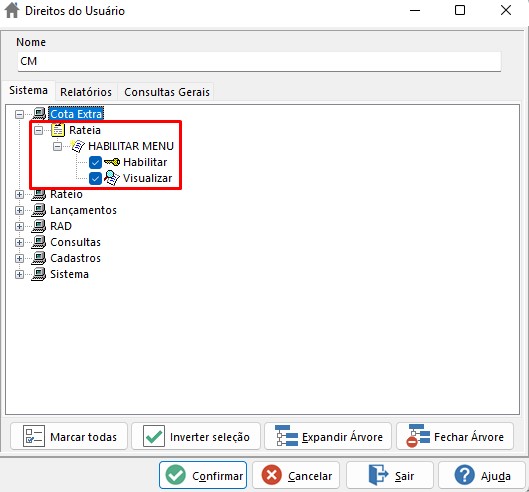Click the computer icon beside Sistema node

[x=39, y=274]
